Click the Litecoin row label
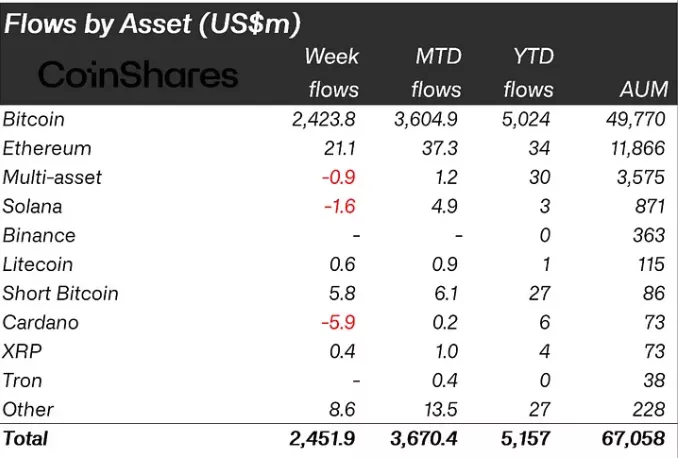Image resolution: width=678 pixels, height=458 pixels. 38,264
